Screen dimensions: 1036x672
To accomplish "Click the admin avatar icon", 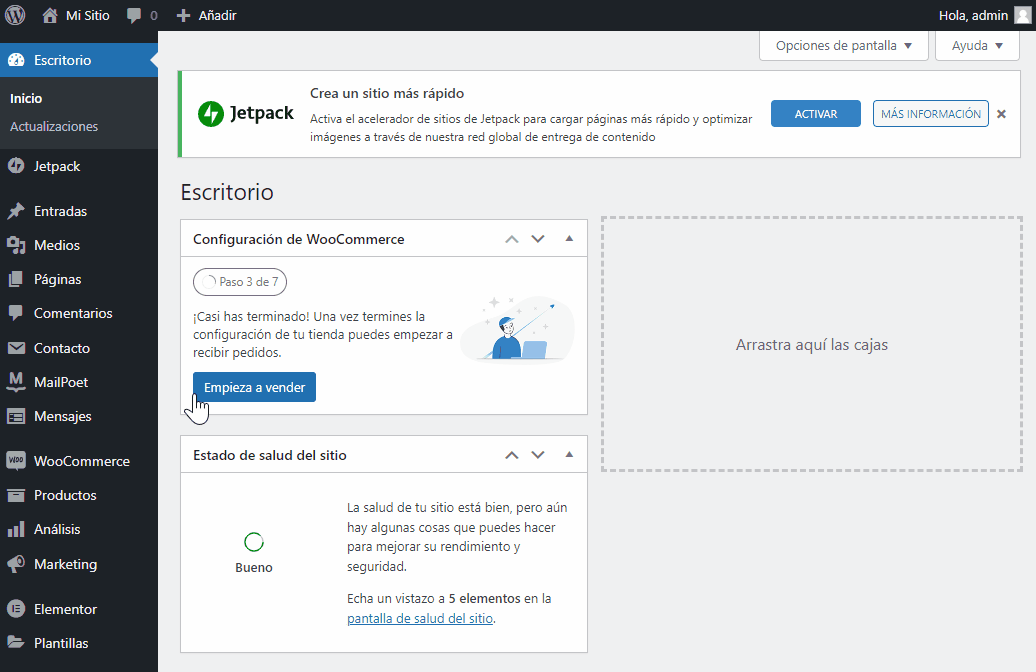I will tap(1023, 15).
